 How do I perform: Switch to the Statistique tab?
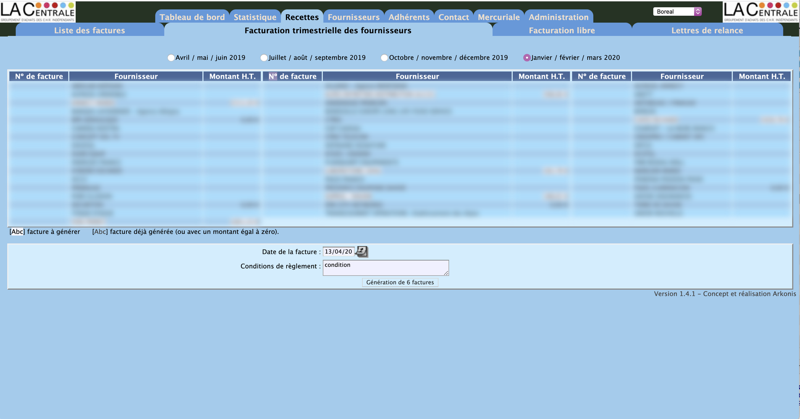pos(255,17)
